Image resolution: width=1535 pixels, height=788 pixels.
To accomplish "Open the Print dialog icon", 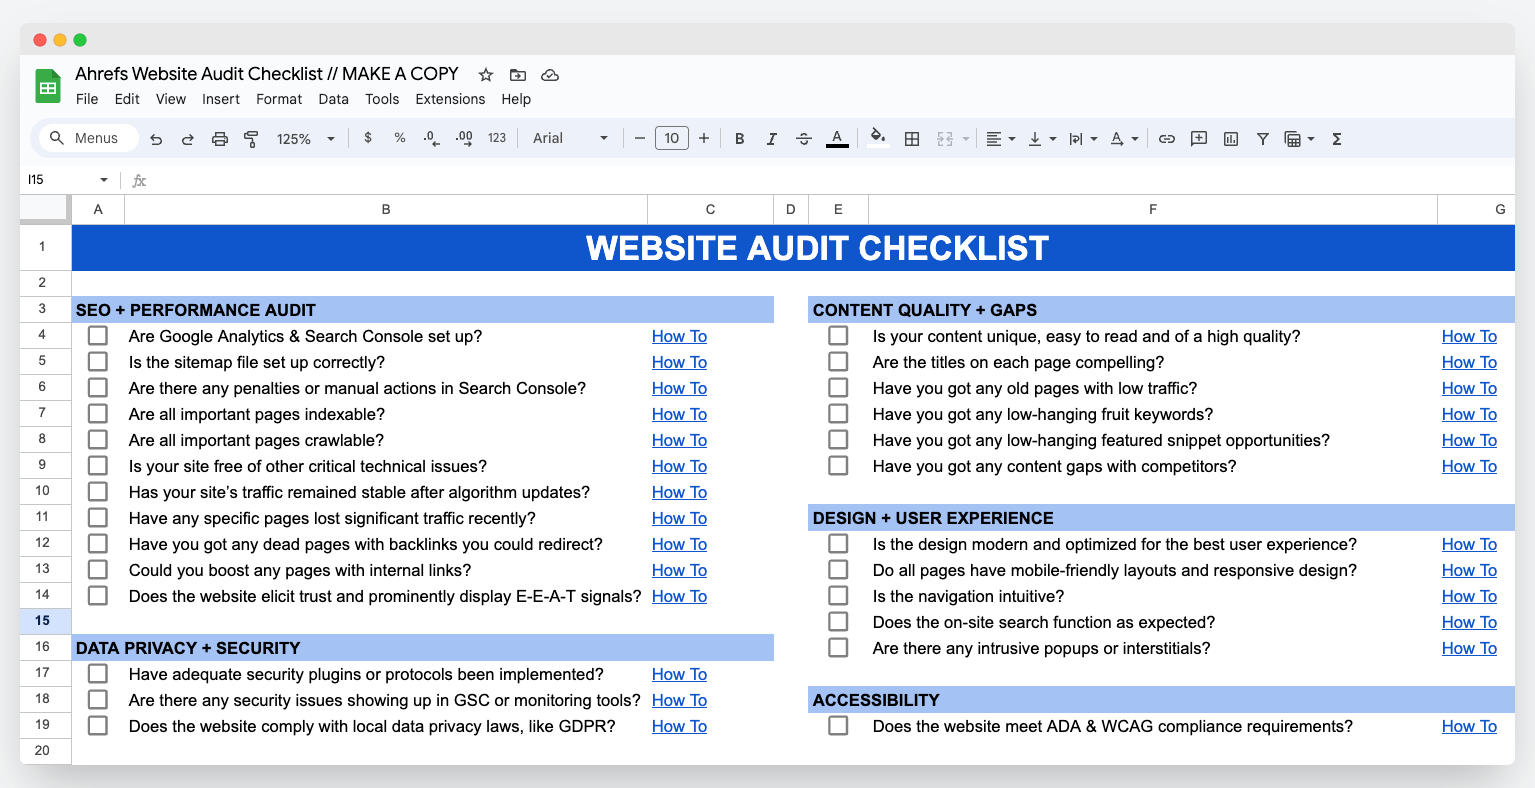I will point(219,138).
